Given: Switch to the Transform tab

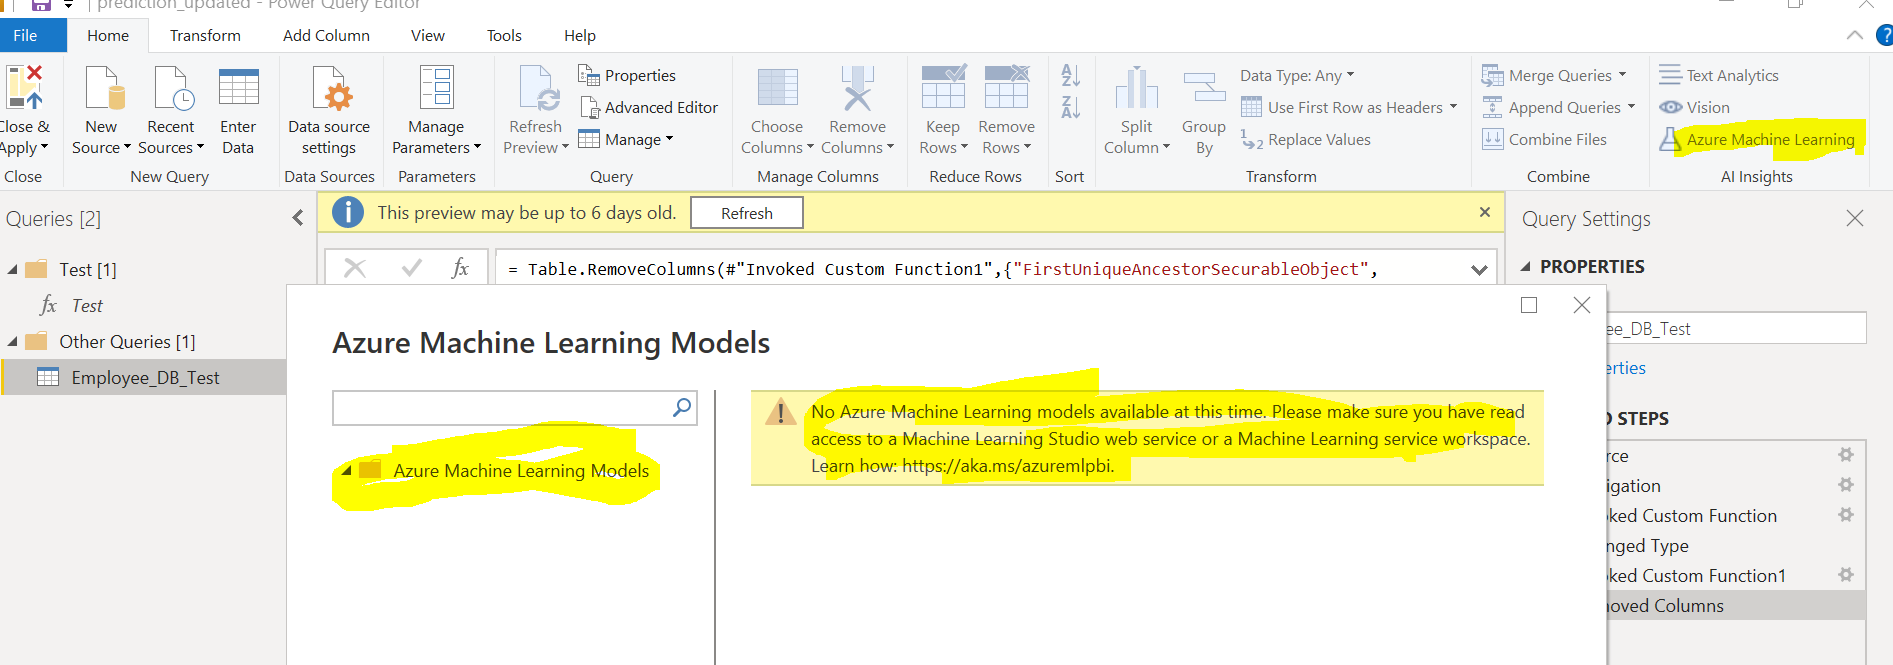Looking at the screenshot, I should (205, 35).
